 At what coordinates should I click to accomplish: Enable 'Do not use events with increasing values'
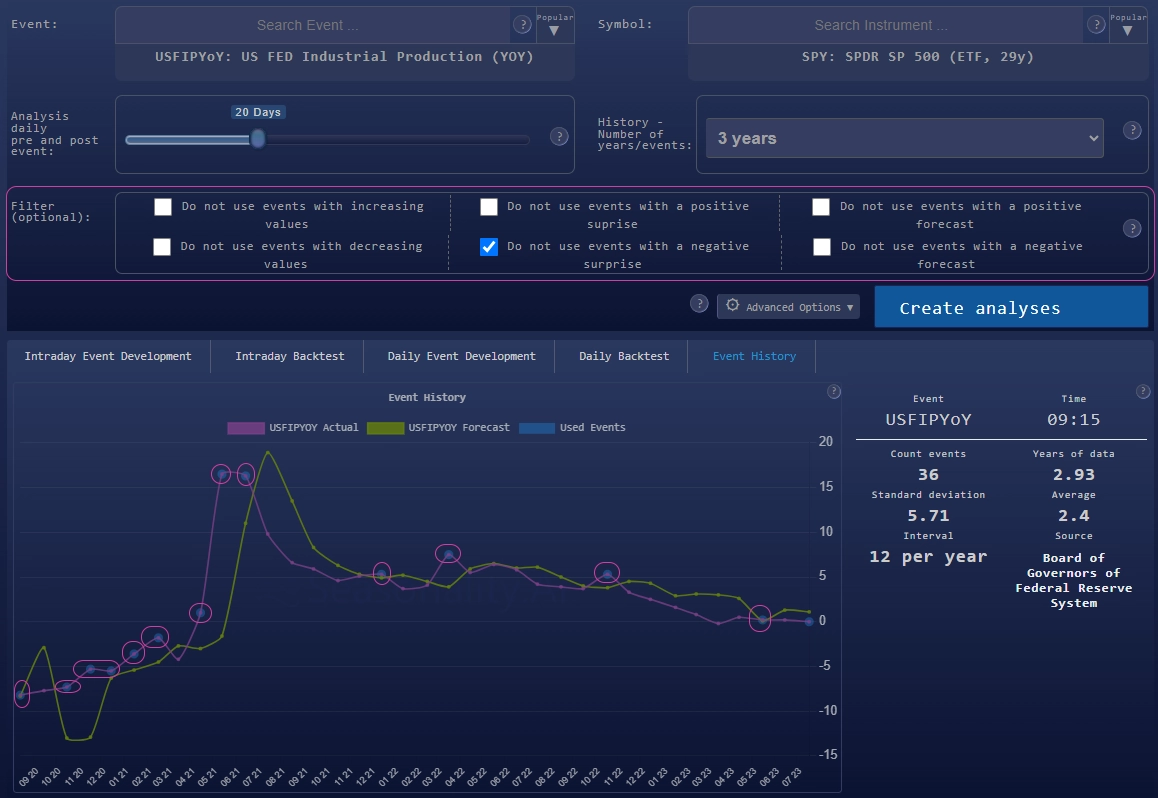pyautogui.click(x=163, y=207)
